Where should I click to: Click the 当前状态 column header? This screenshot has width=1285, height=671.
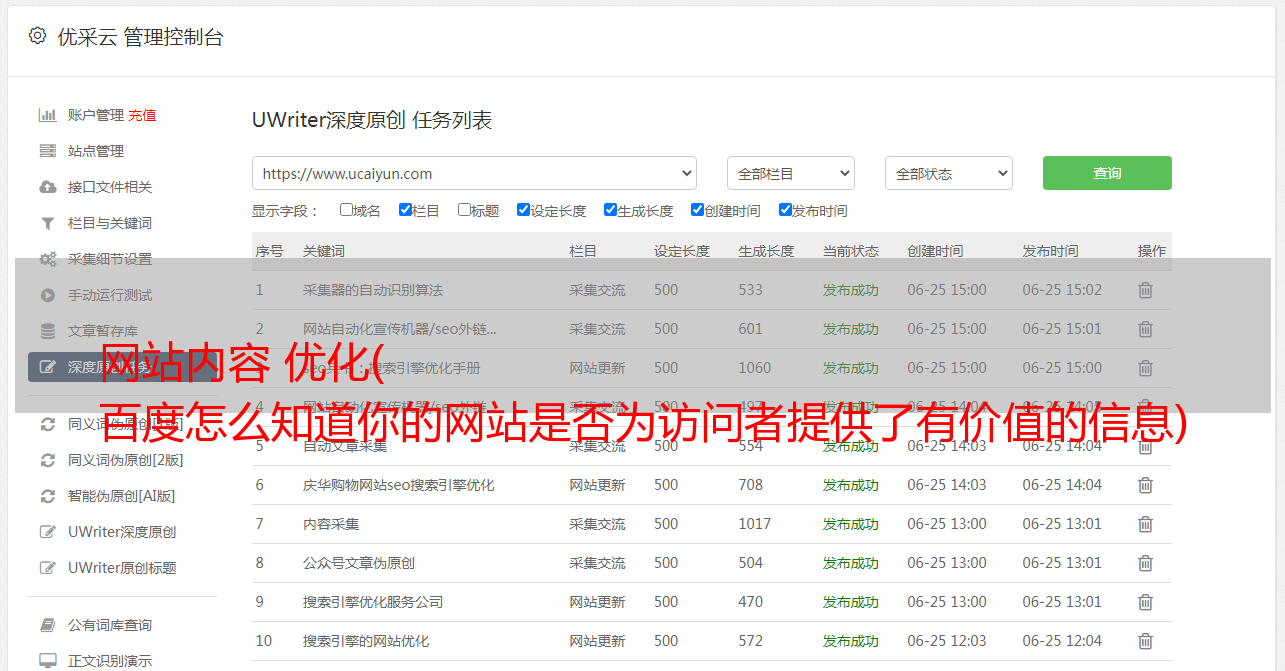pos(851,251)
